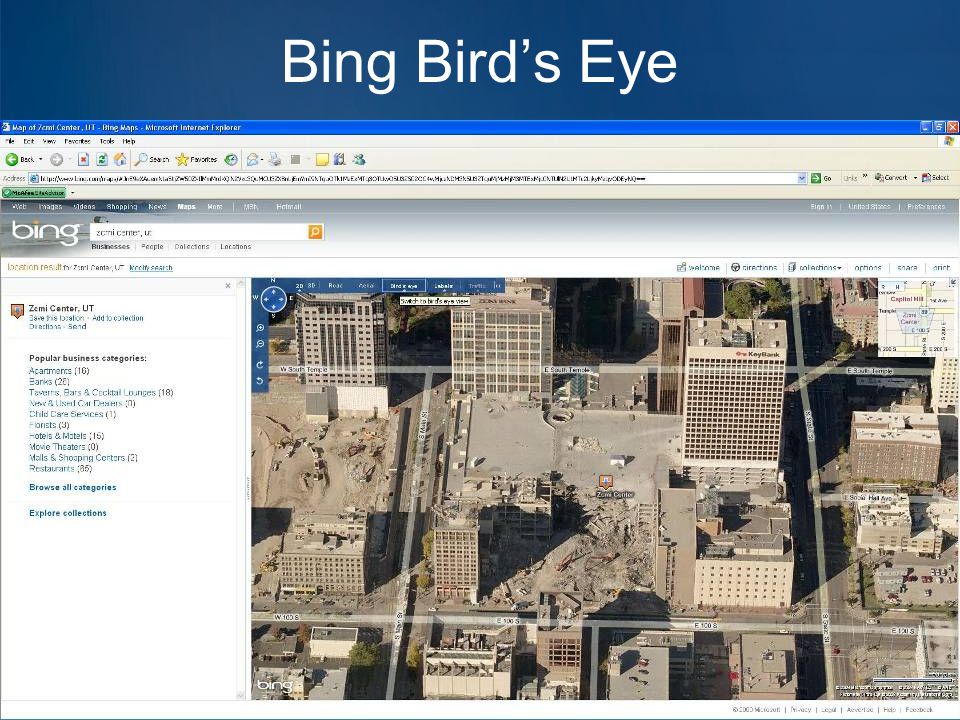Click the Convert toolbar button
This screenshot has height=720, width=960.
pos(891,178)
